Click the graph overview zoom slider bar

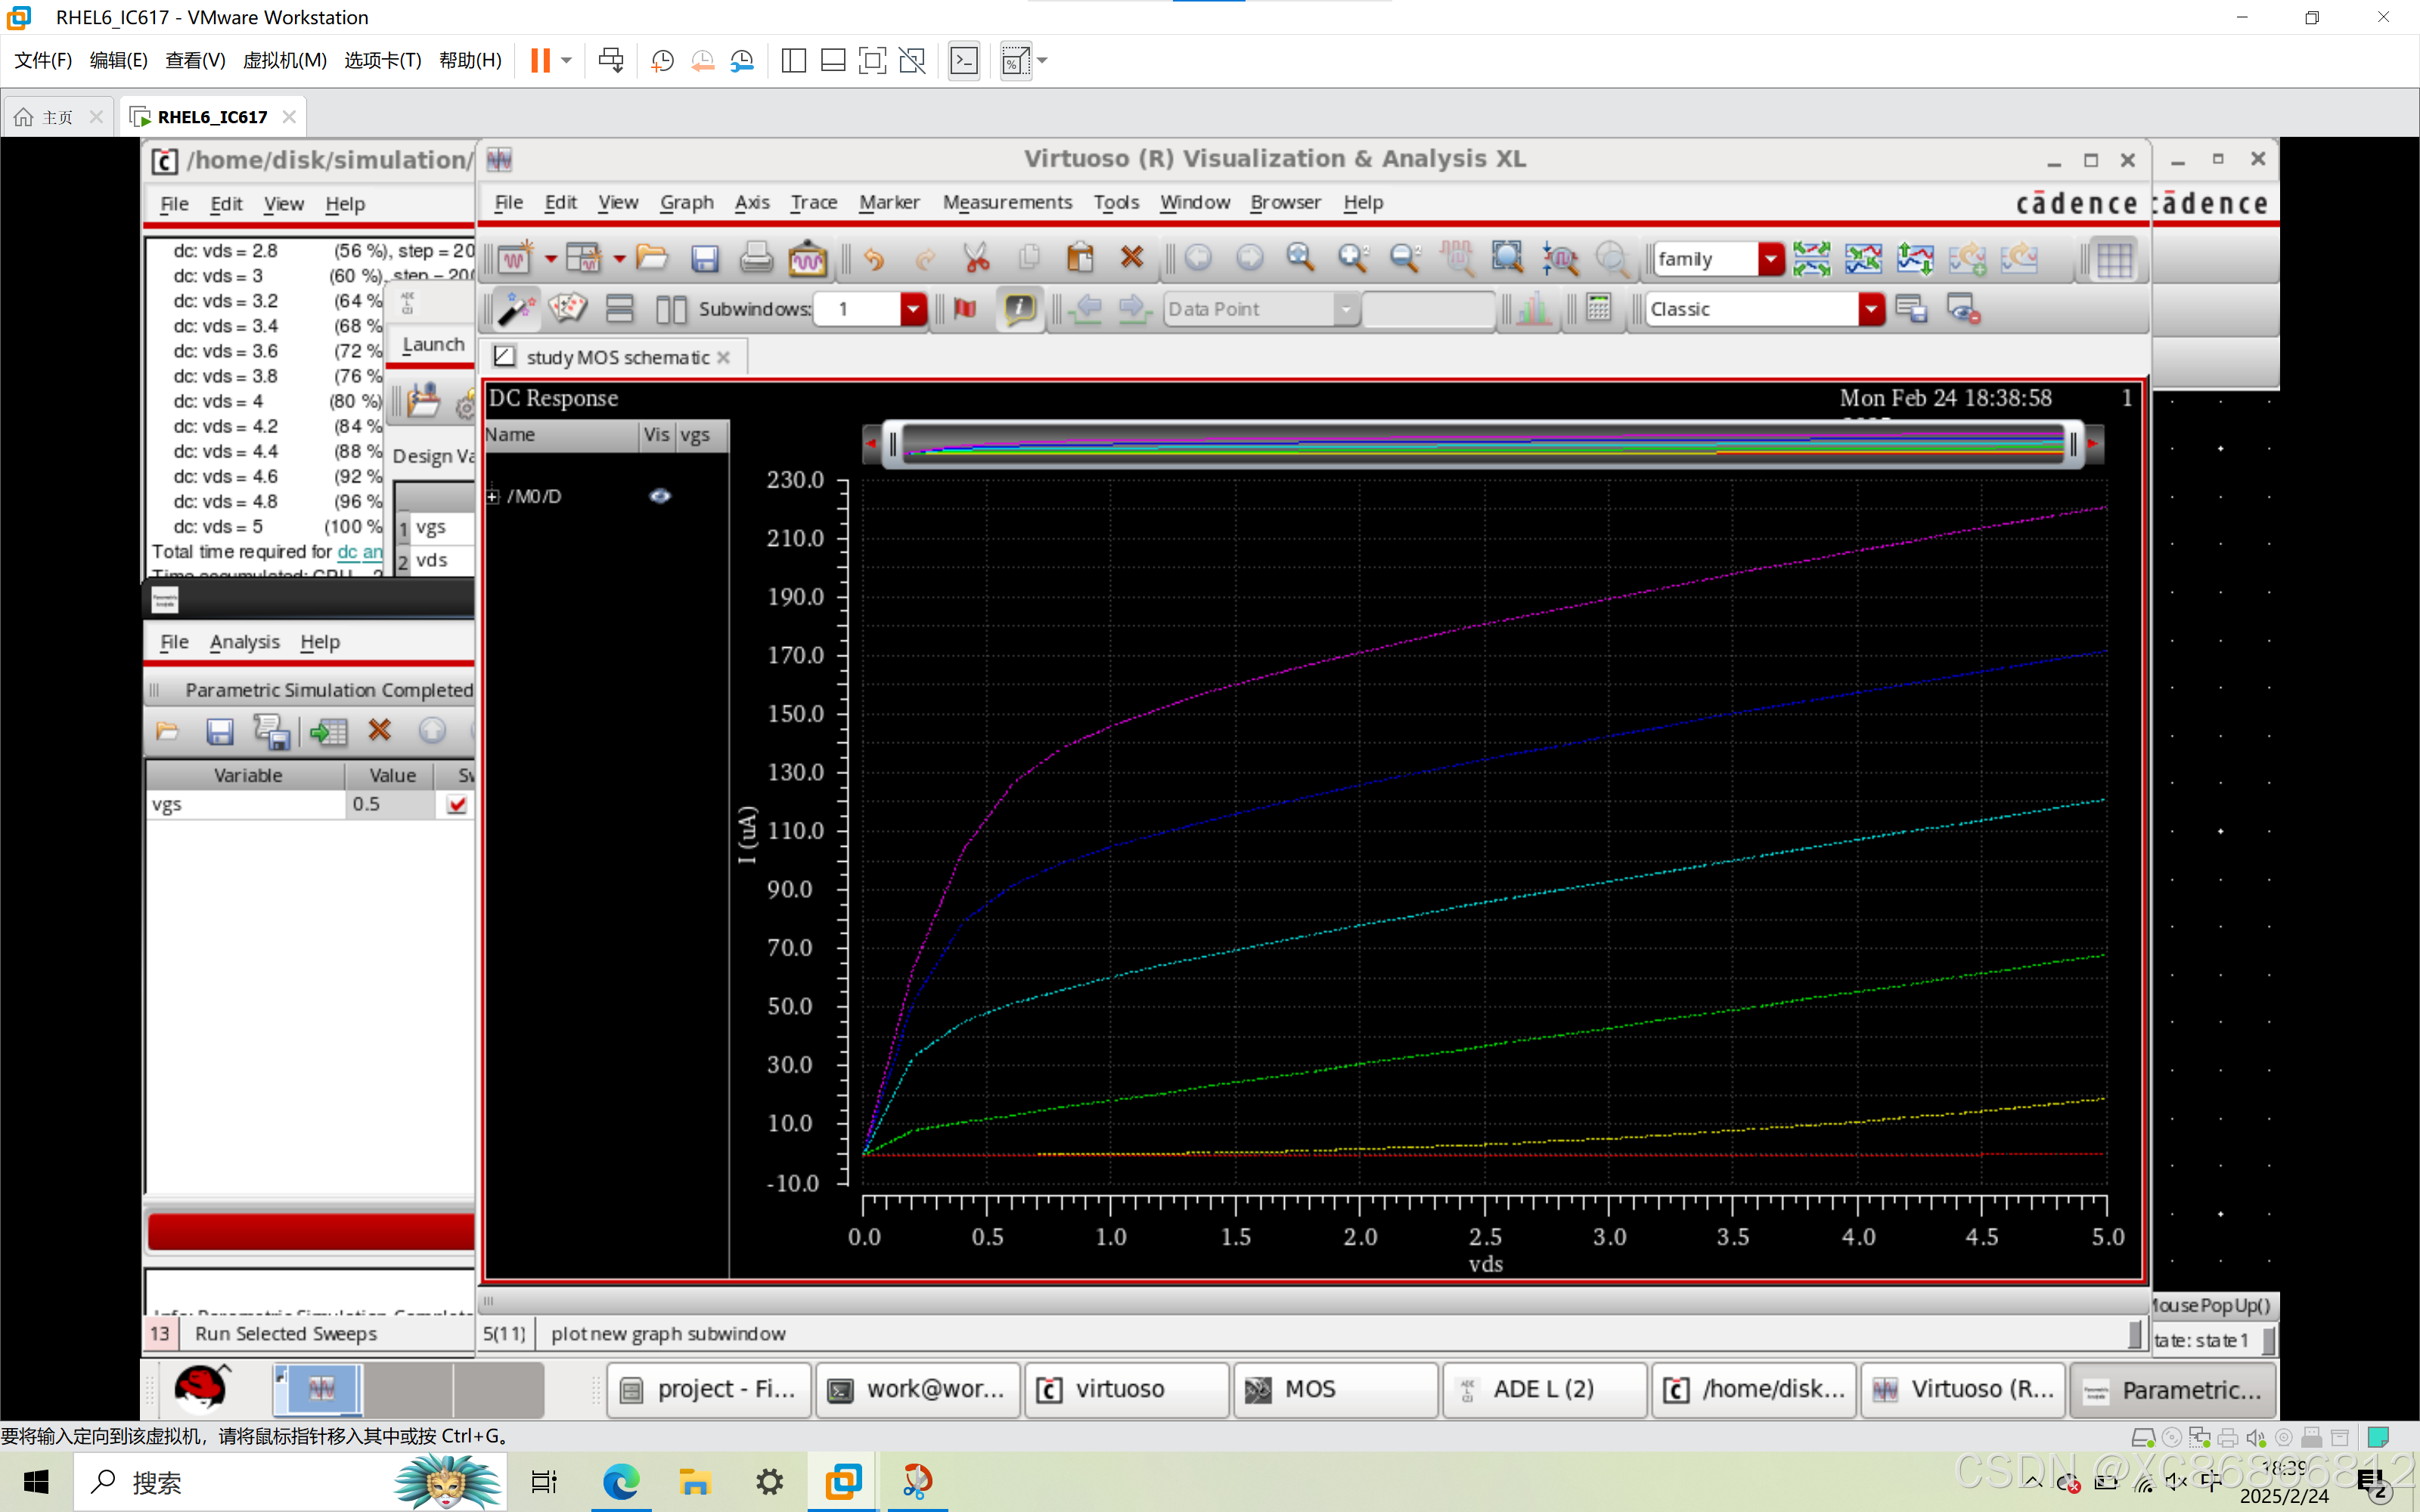click(x=1482, y=443)
